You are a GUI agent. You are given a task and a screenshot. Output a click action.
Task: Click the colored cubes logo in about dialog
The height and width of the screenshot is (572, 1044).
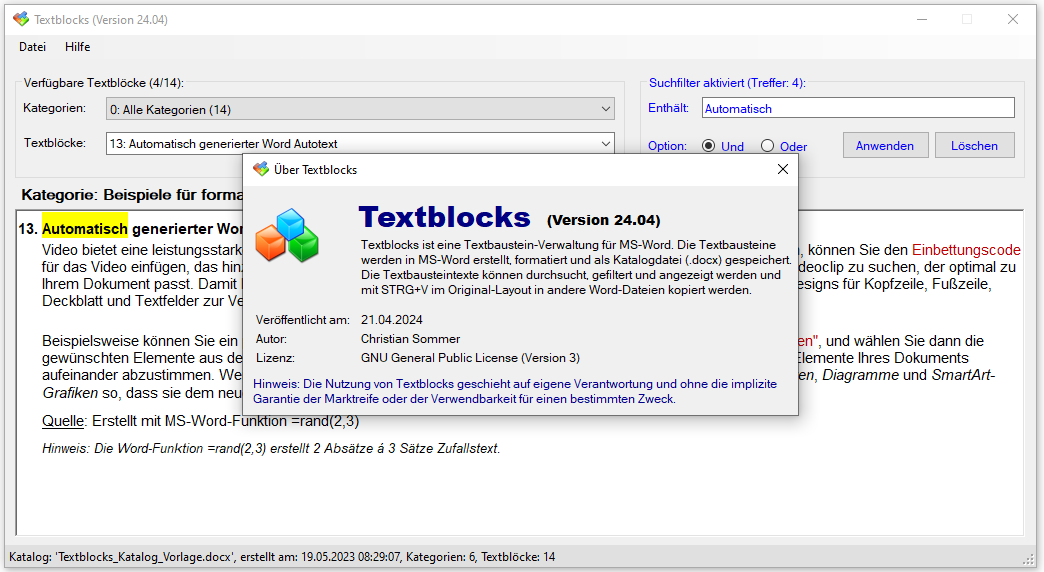[x=287, y=235]
